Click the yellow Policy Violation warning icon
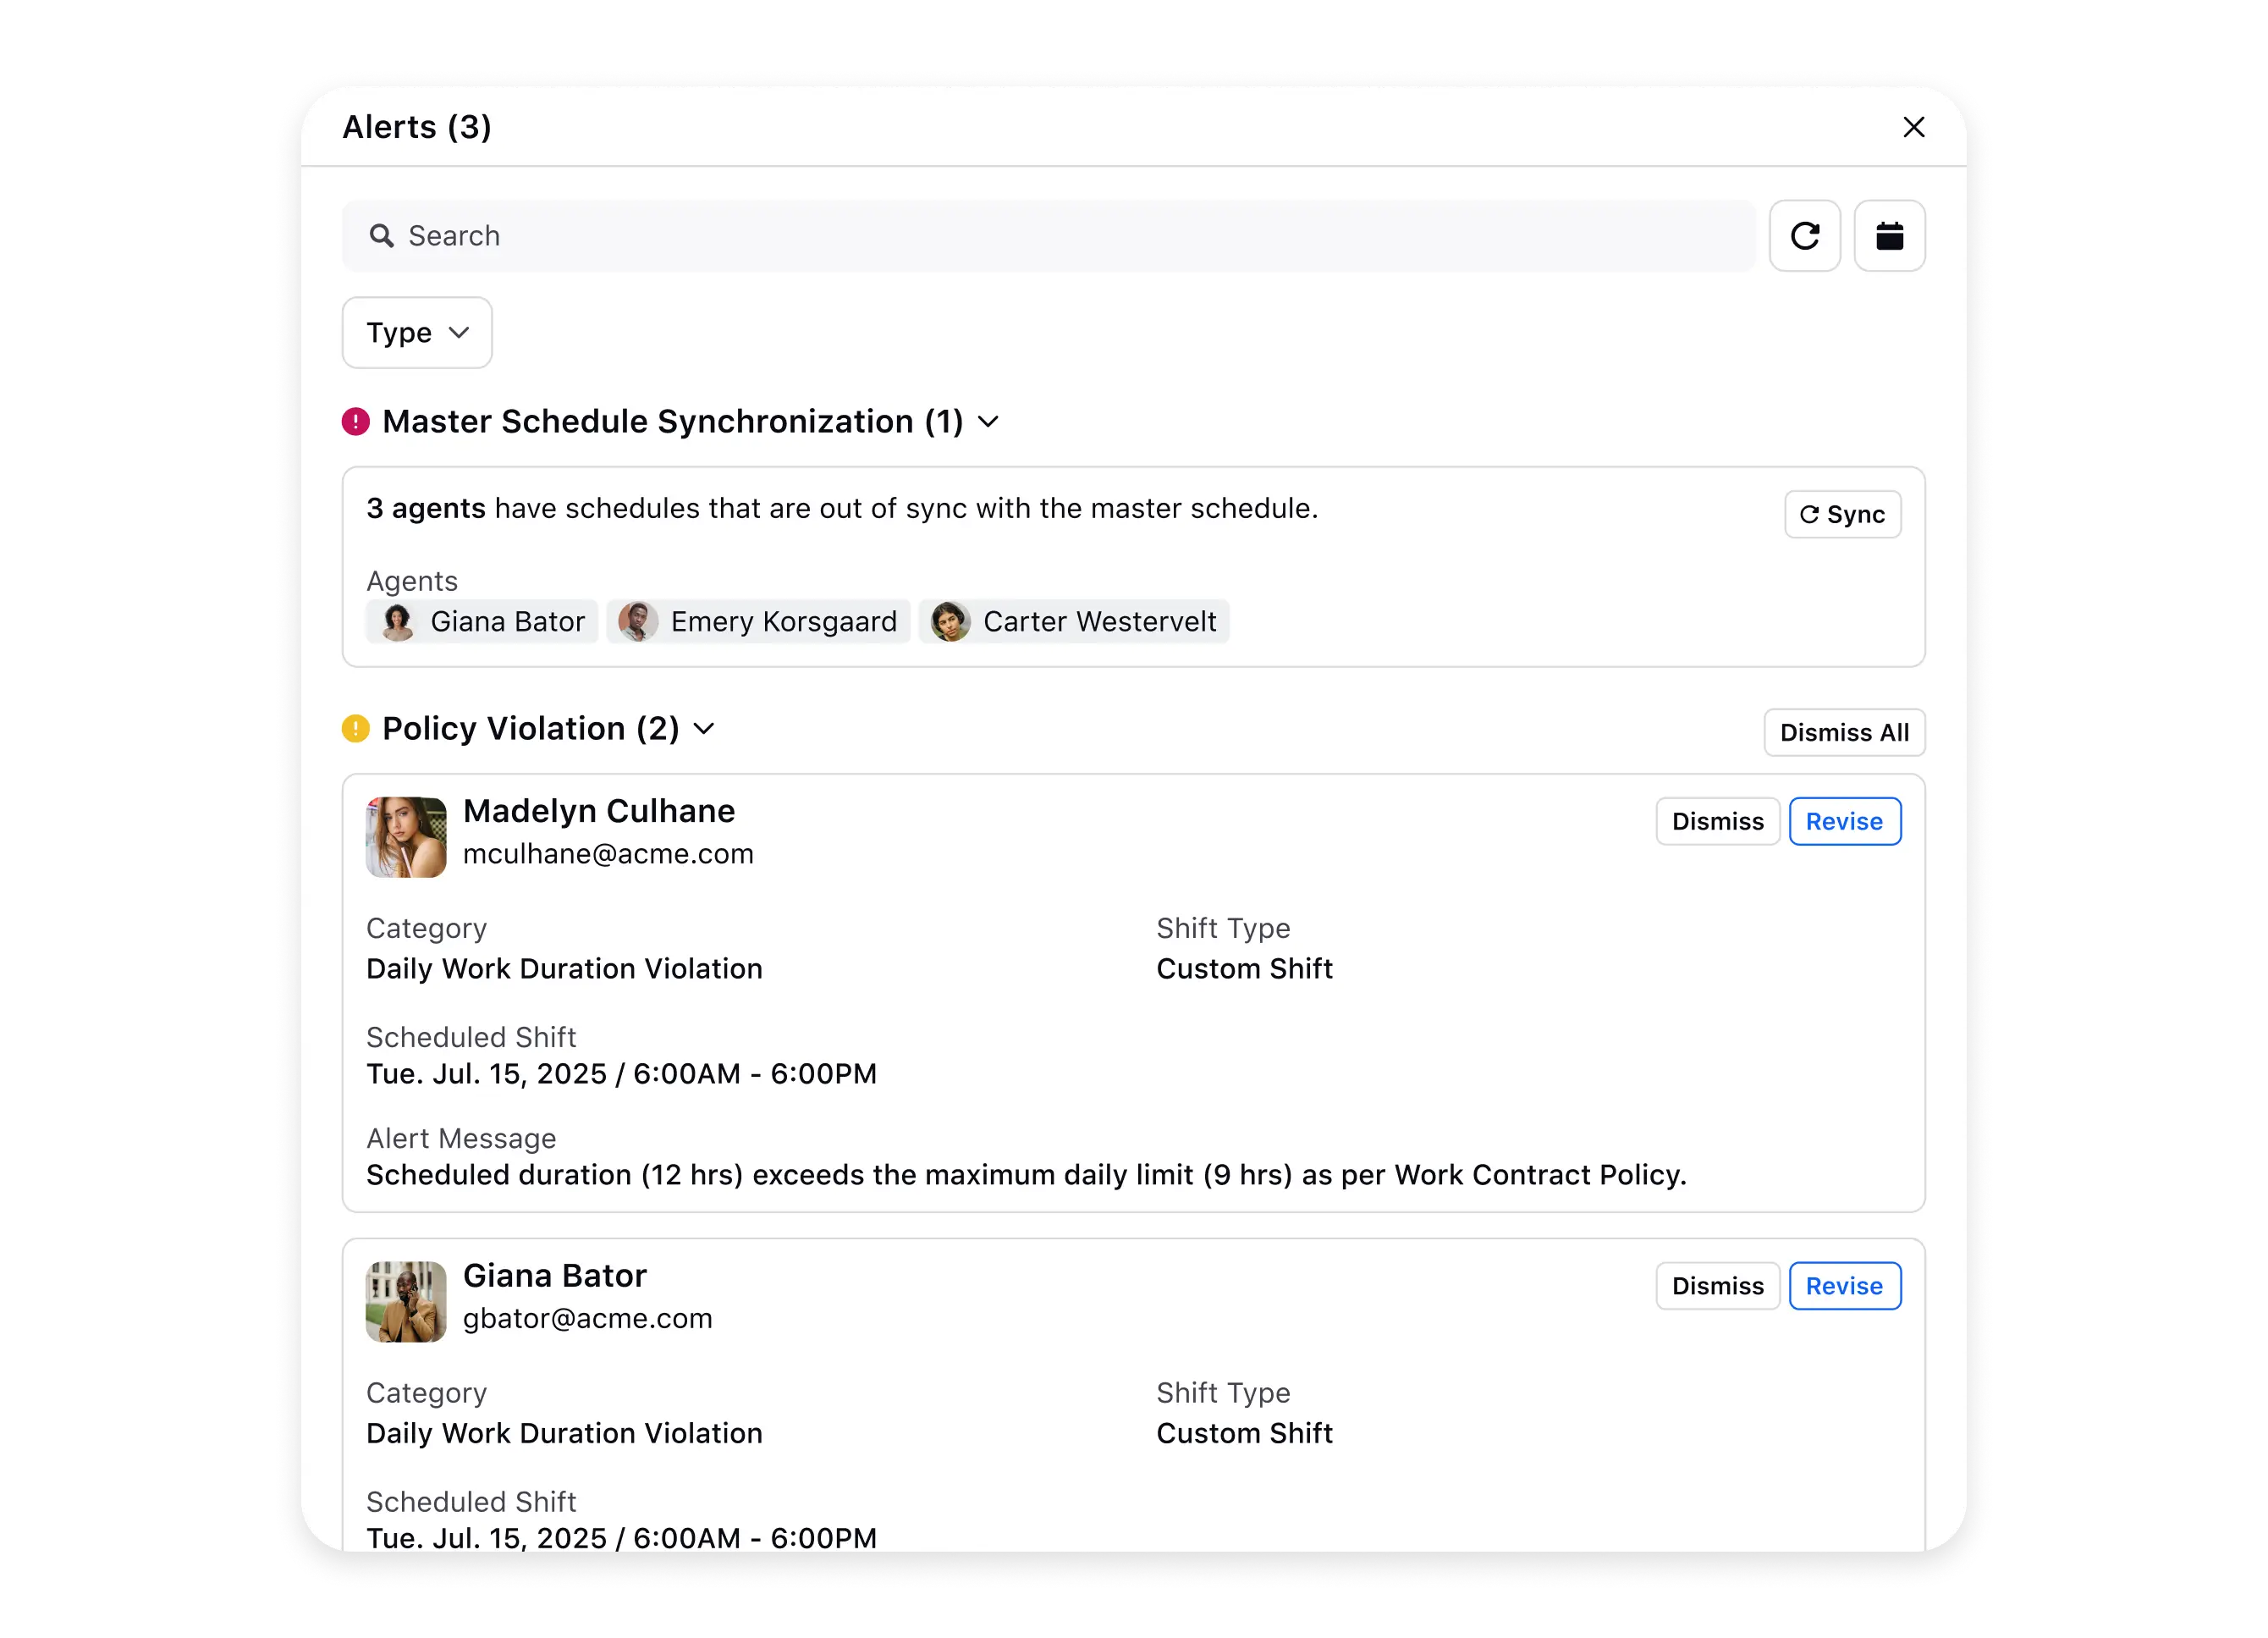This screenshot has width=2268, height=1638. coord(356,728)
